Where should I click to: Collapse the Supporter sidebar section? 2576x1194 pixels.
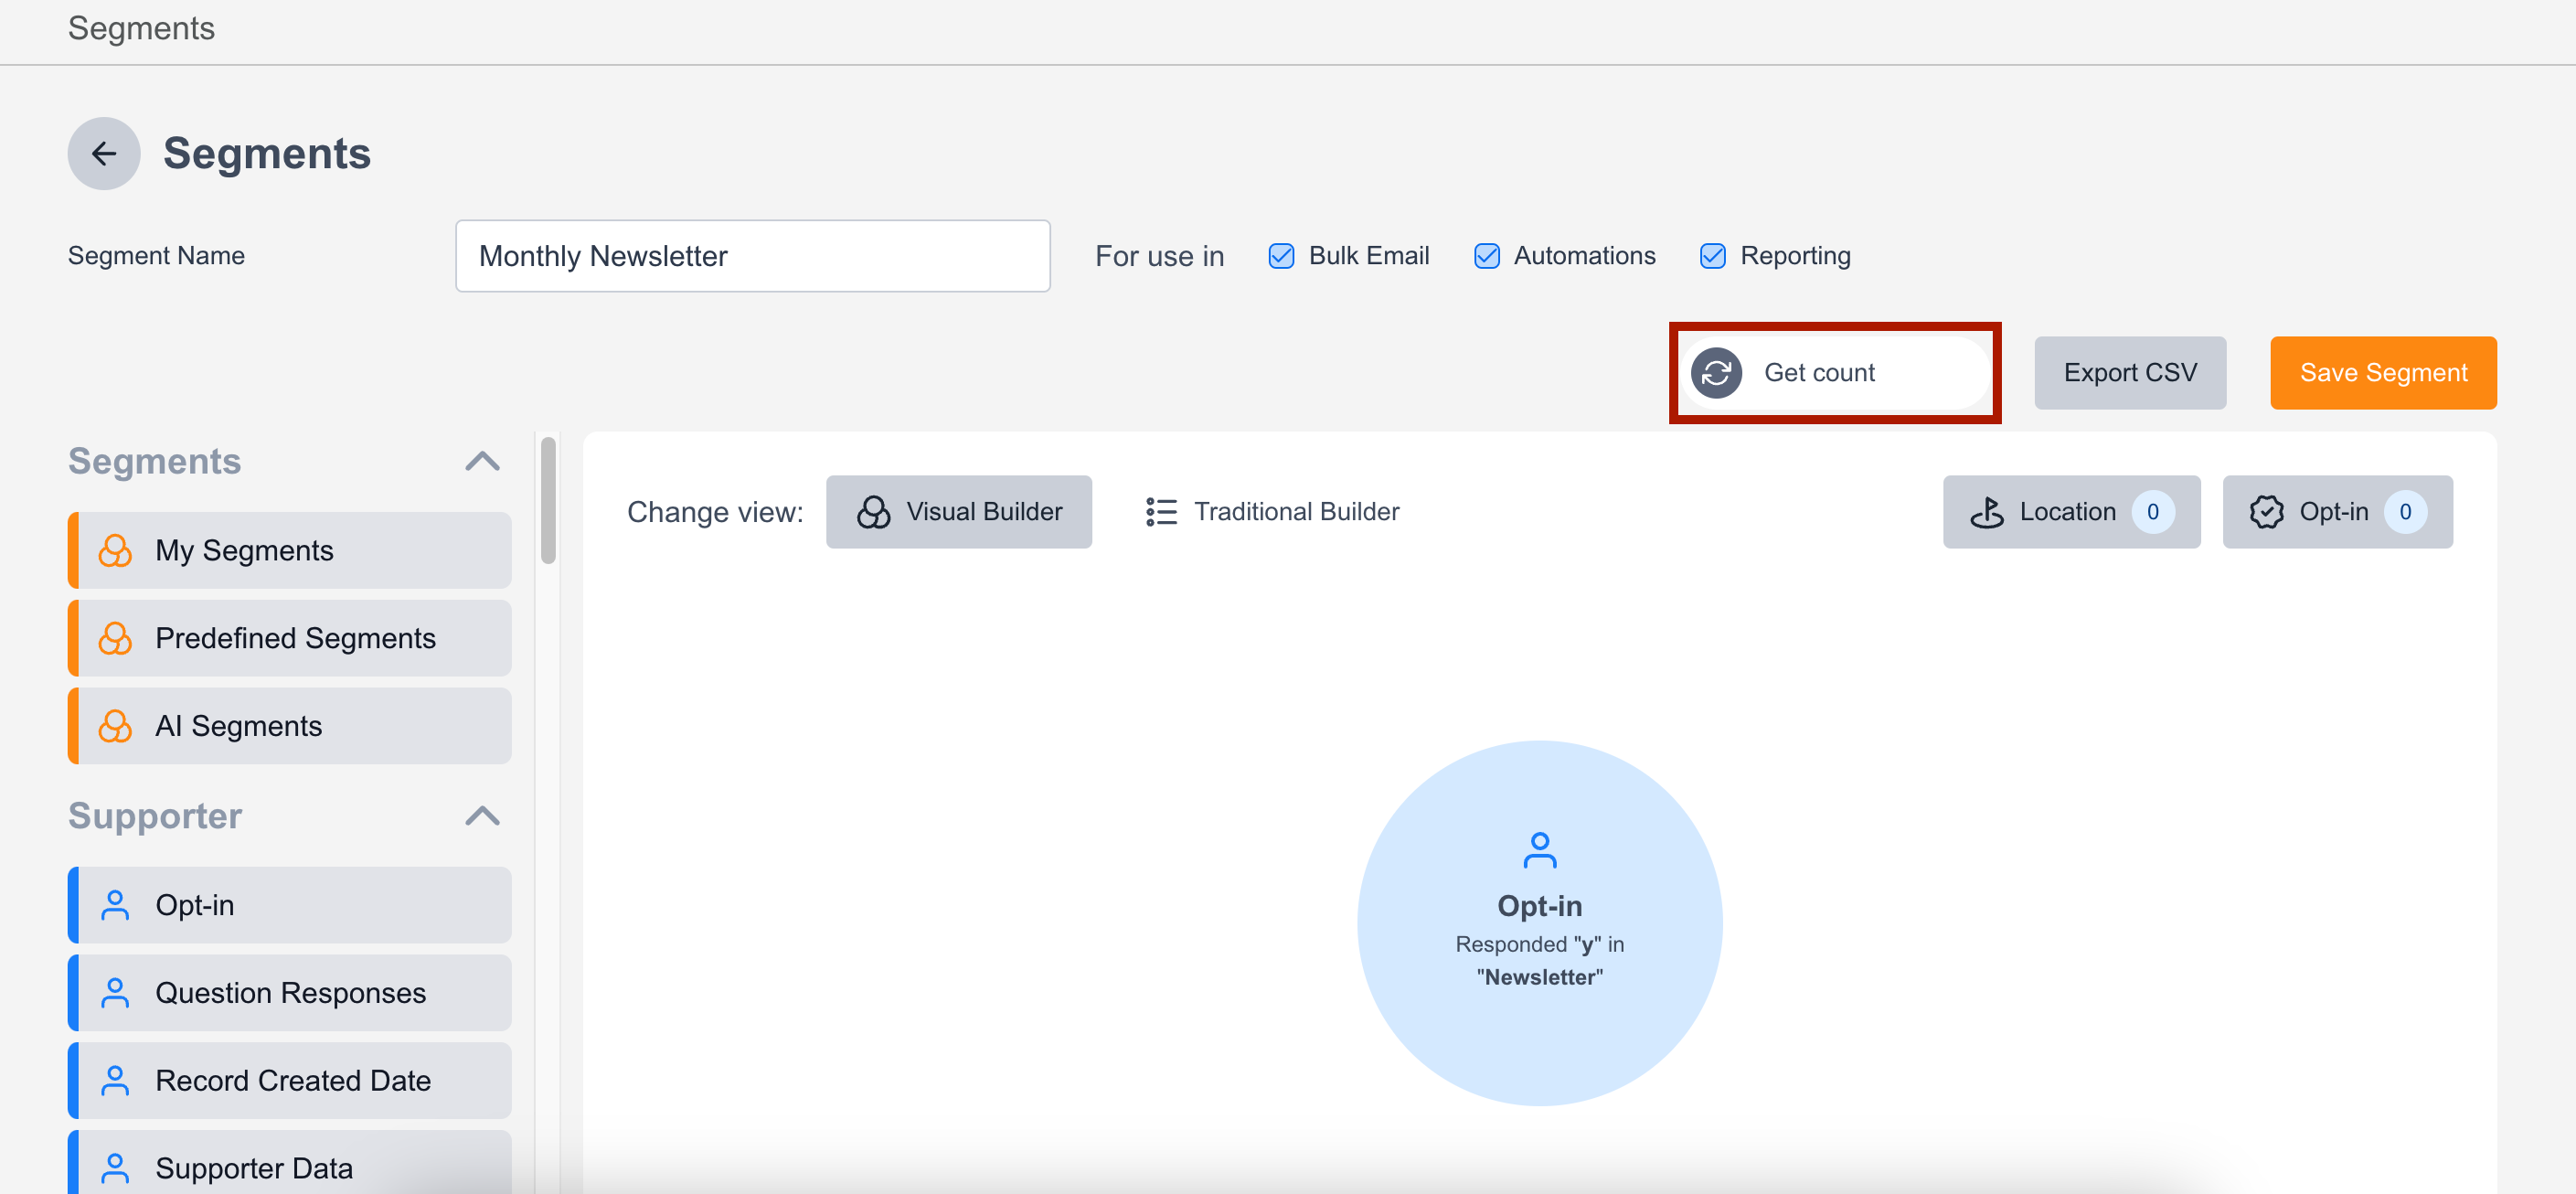(x=482, y=816)
